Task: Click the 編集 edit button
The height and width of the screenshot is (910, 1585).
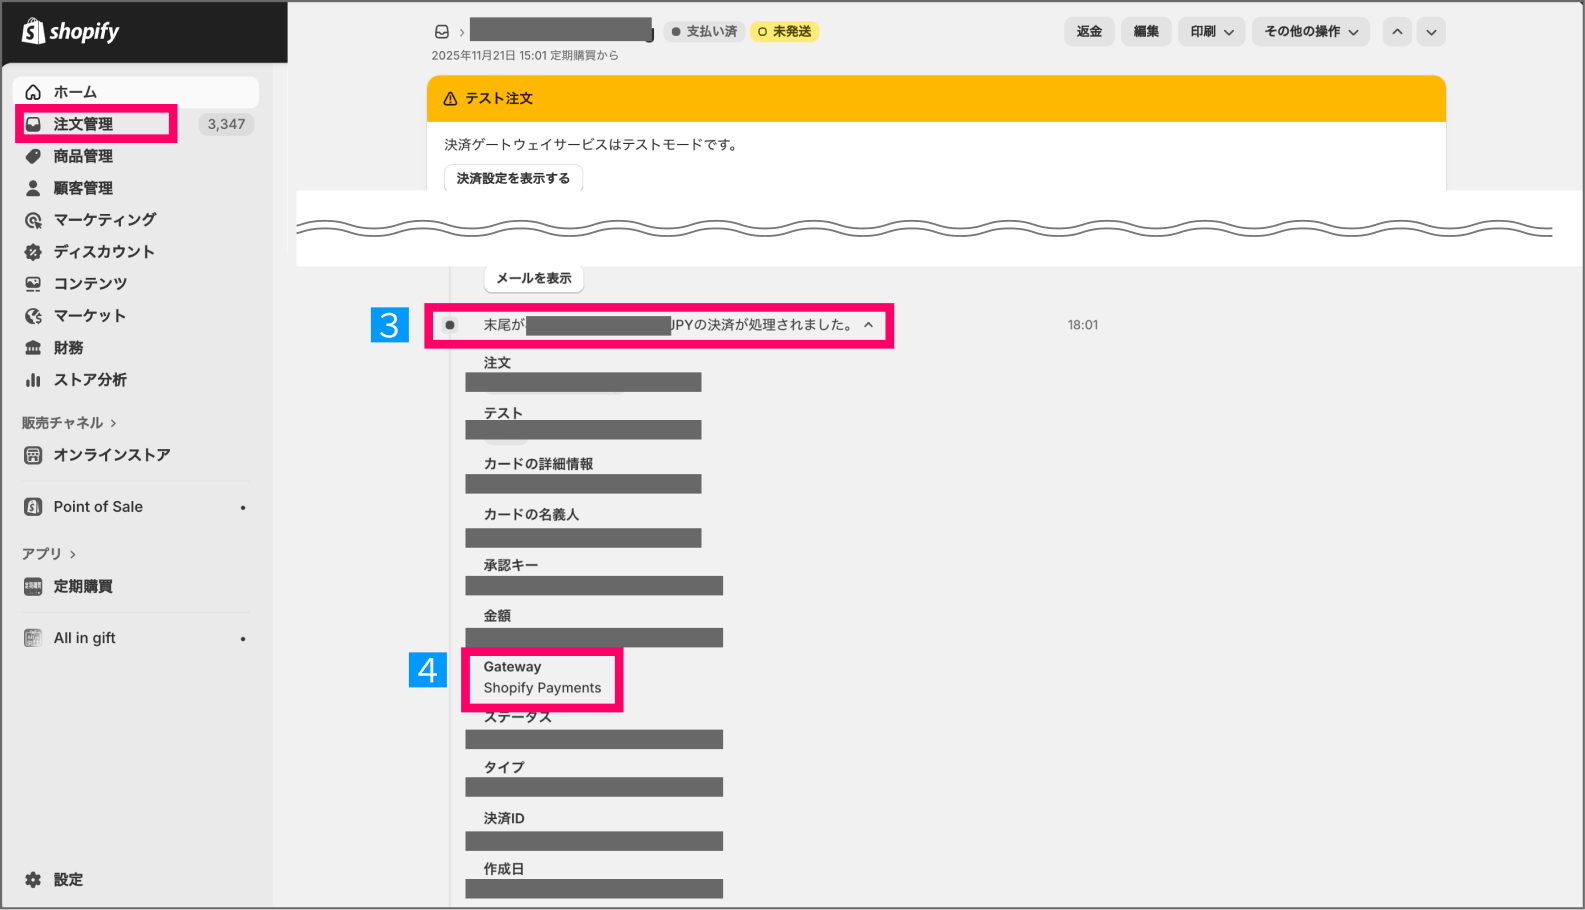Action: coord(1146,32)
